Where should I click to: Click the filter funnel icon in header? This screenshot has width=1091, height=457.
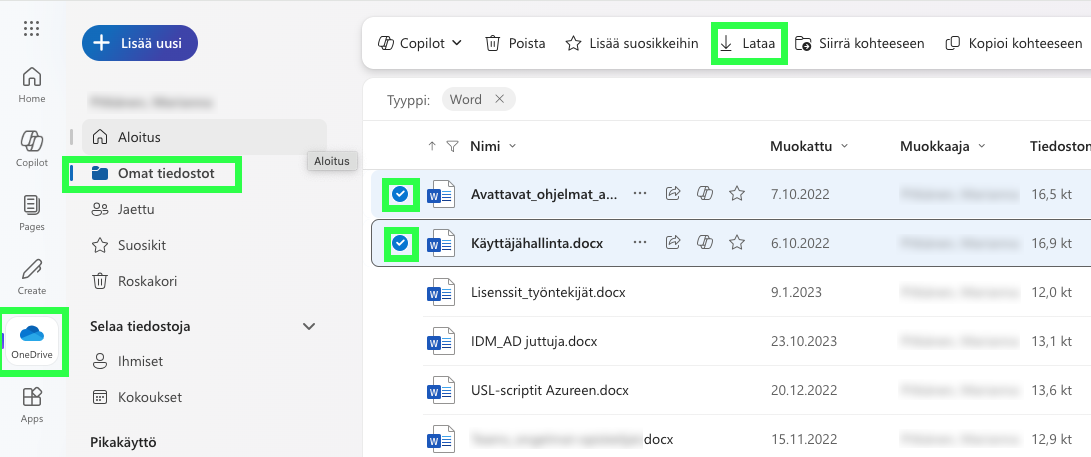pyautogui.click(x=452, y=146)
